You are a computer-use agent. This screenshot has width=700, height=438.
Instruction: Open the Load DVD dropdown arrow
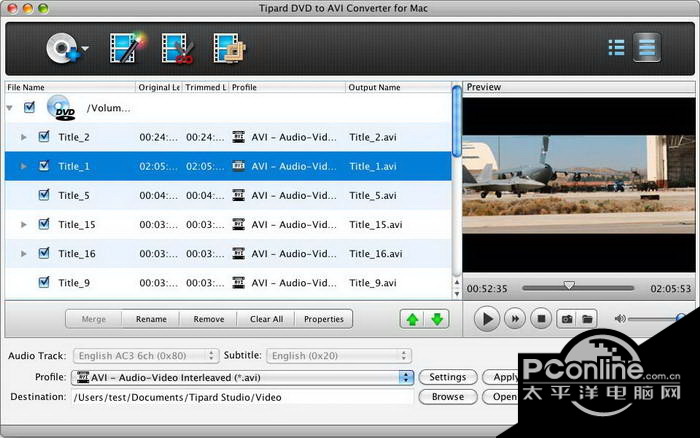click(85, 48)
